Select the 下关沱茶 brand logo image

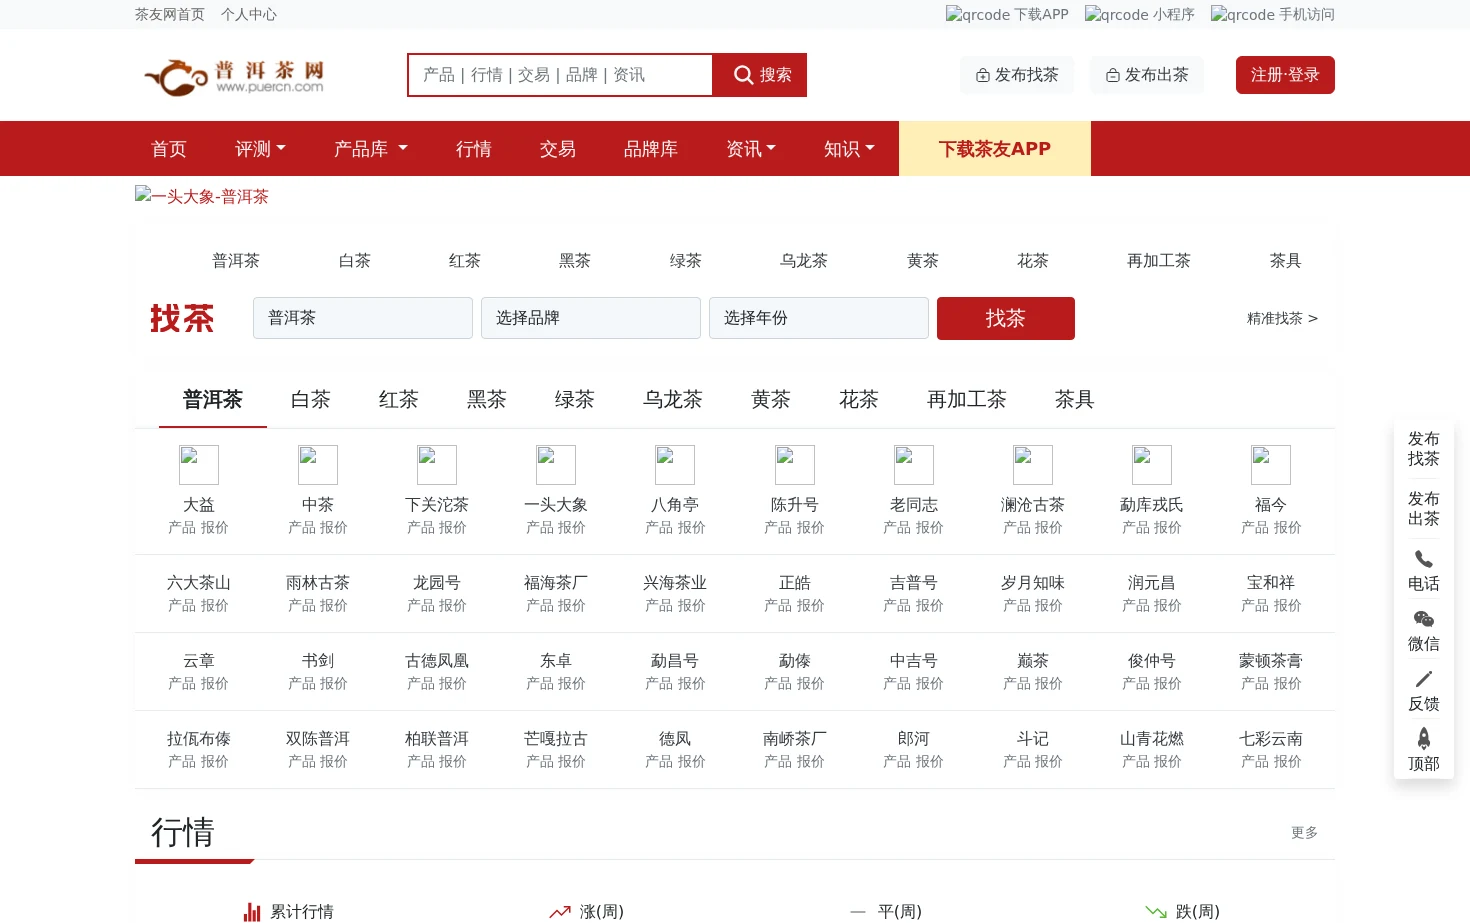(x=437, y=465)
